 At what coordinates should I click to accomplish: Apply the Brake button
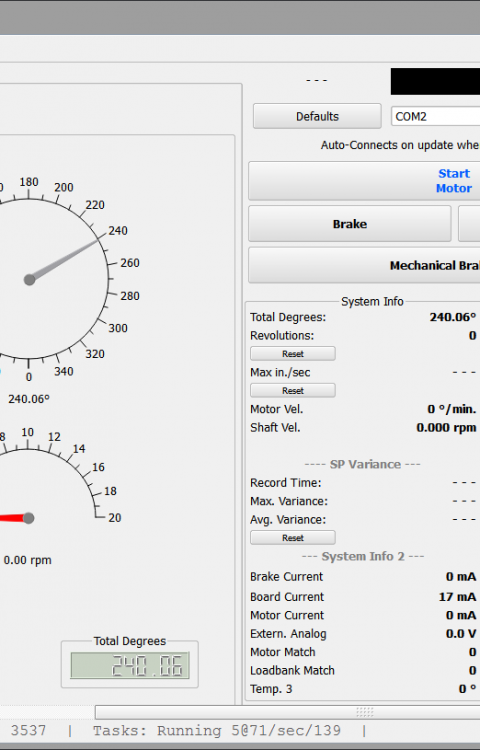pos(349,224)
